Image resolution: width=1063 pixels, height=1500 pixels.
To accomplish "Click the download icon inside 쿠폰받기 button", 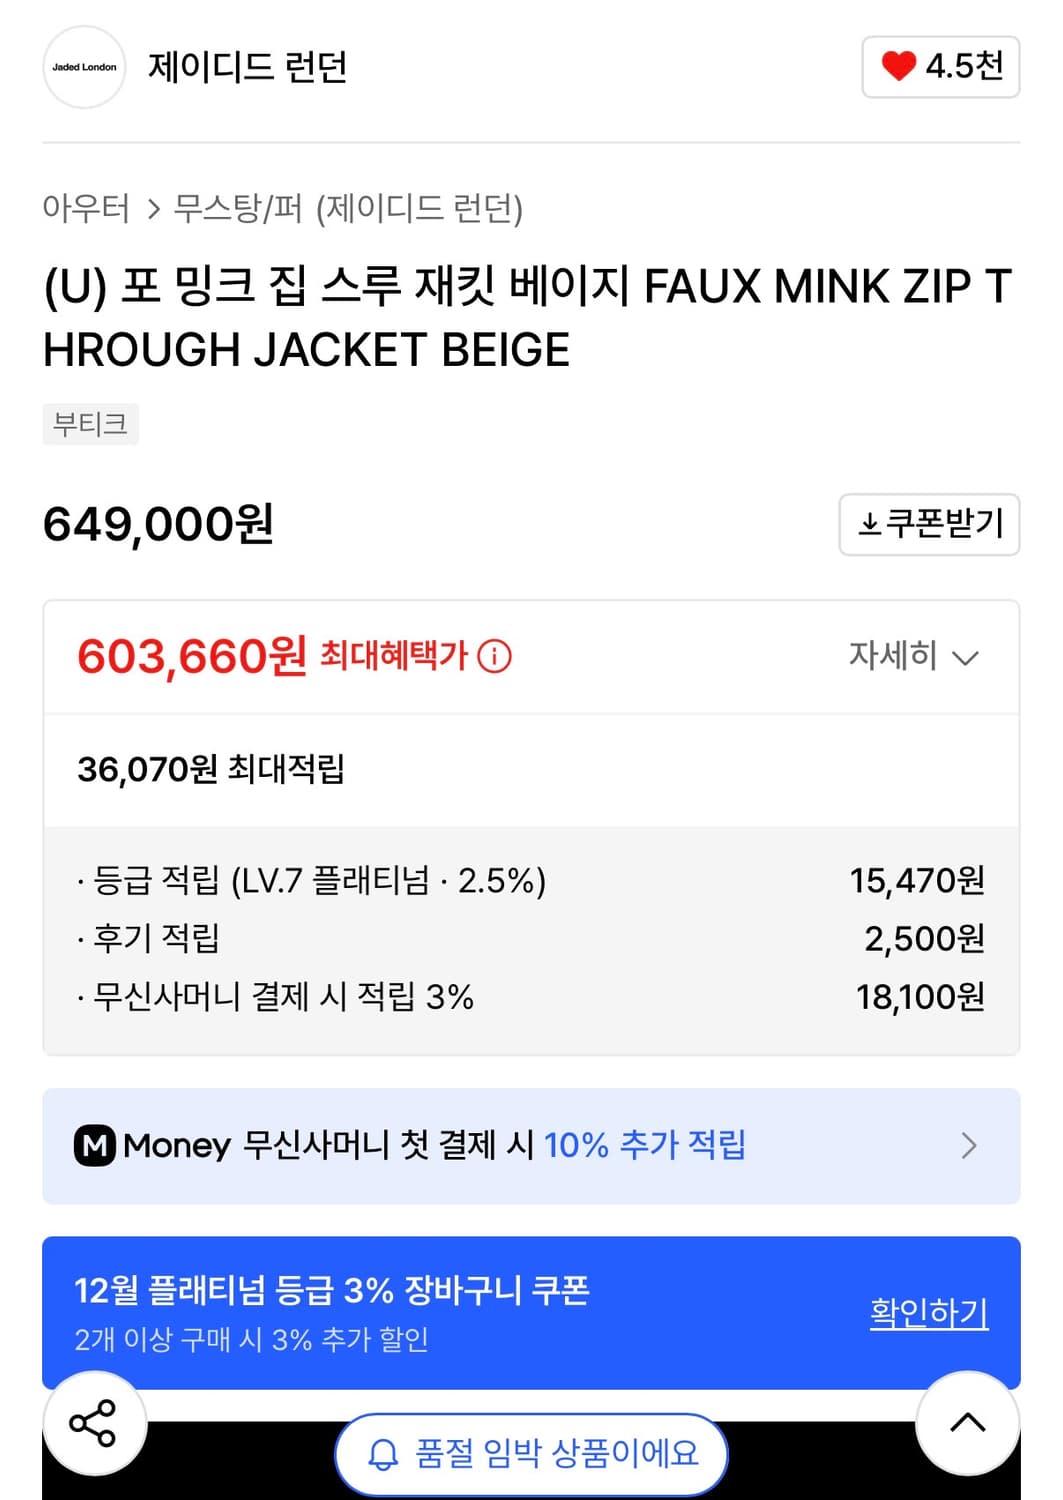I will (x=872, y=525).
